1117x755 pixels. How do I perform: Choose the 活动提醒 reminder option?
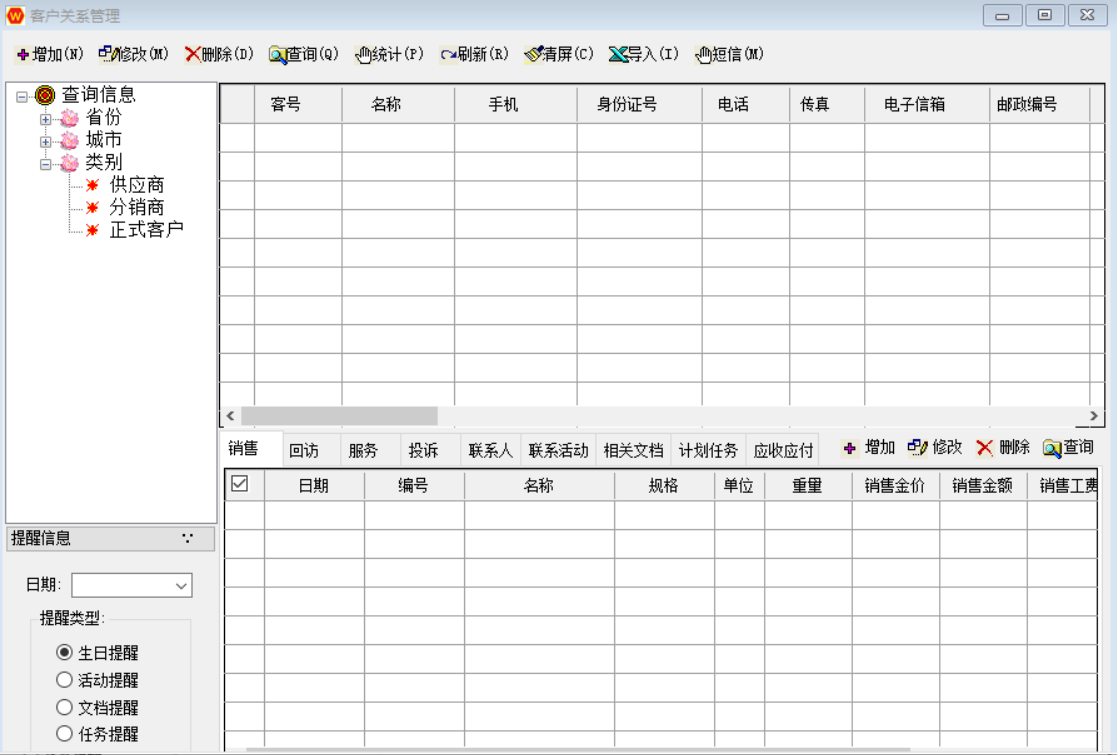[65, 680]
